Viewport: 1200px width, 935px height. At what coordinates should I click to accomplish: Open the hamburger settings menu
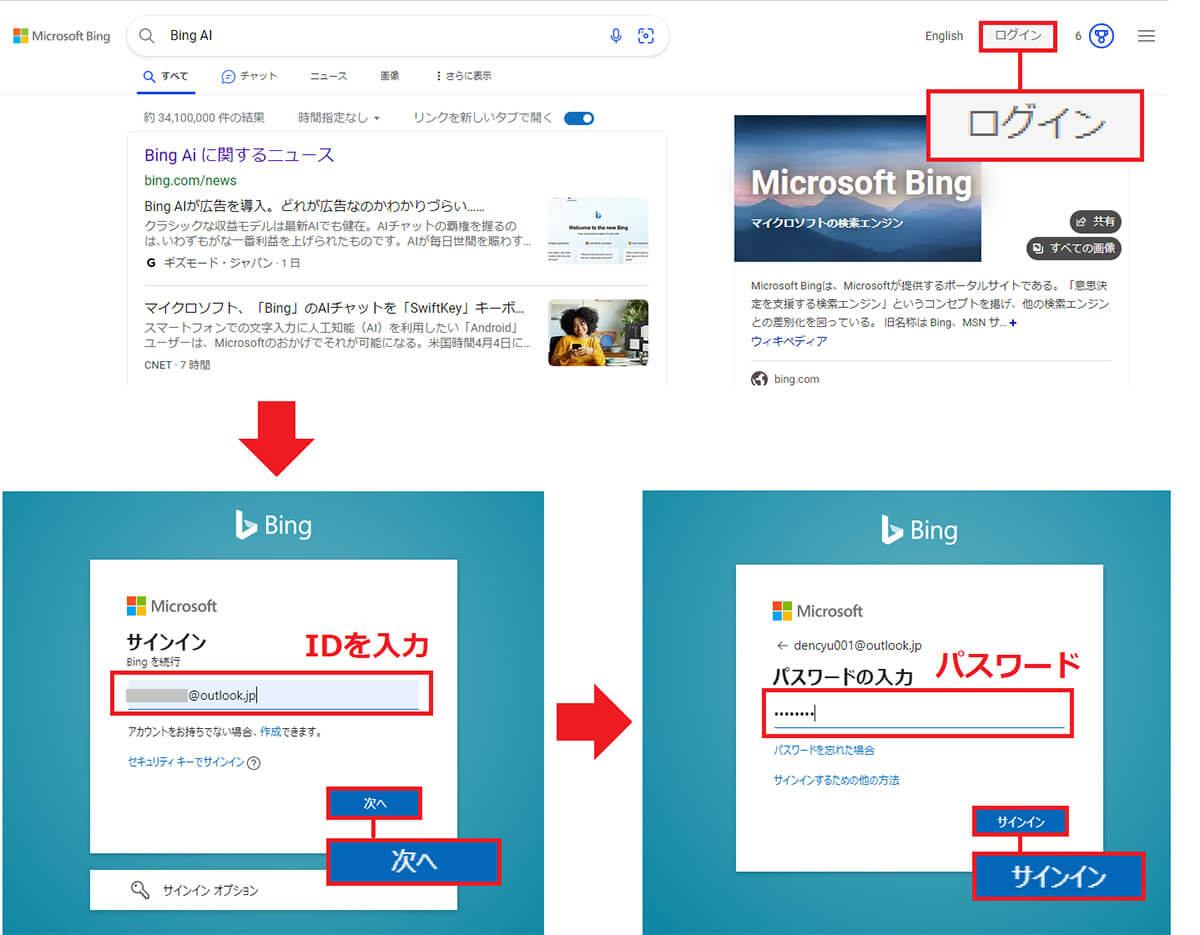coord(1147,36)
